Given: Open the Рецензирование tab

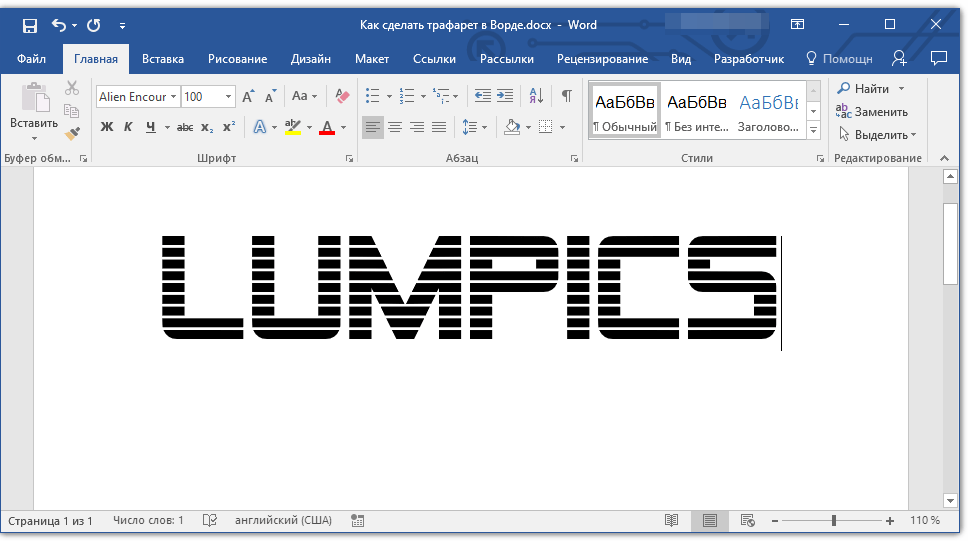Looking at the screenshot, I should pyautogui.click(x=603, y=59).
